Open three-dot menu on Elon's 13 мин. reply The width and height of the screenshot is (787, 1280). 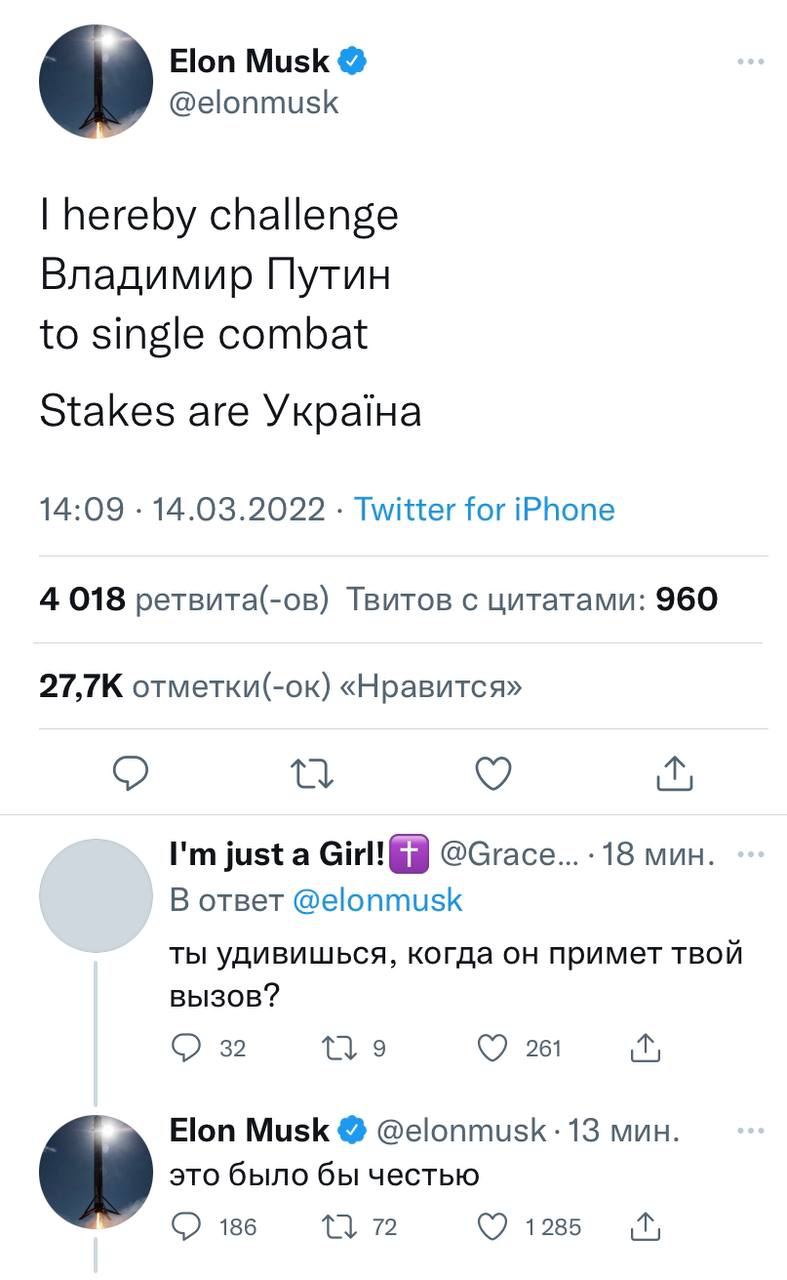[x=750, y=1131]
